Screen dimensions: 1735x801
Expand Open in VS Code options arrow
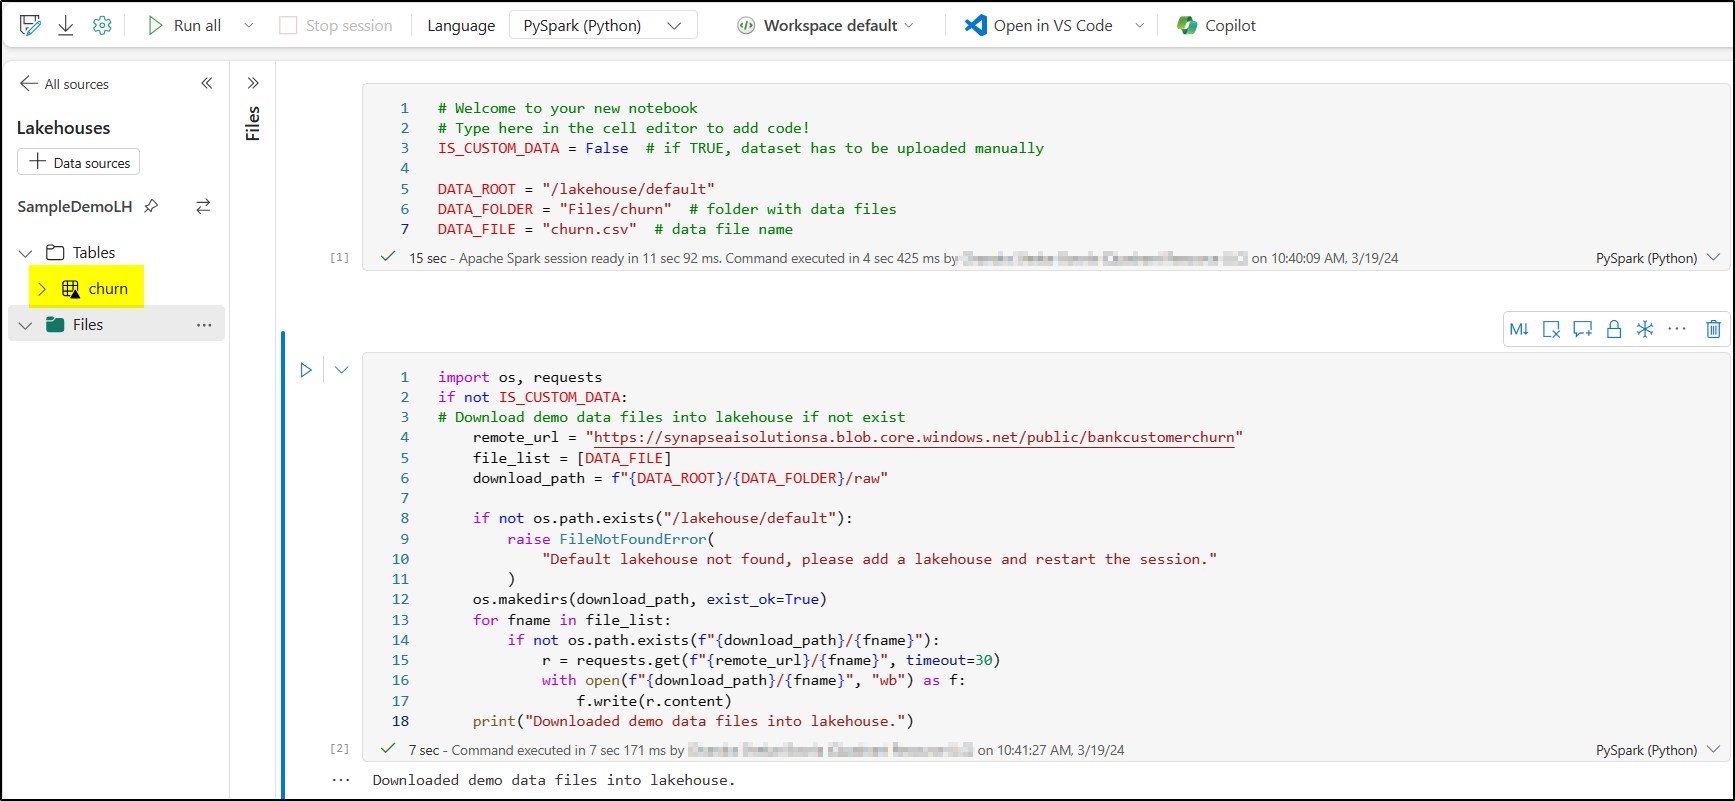point(1139,25)
